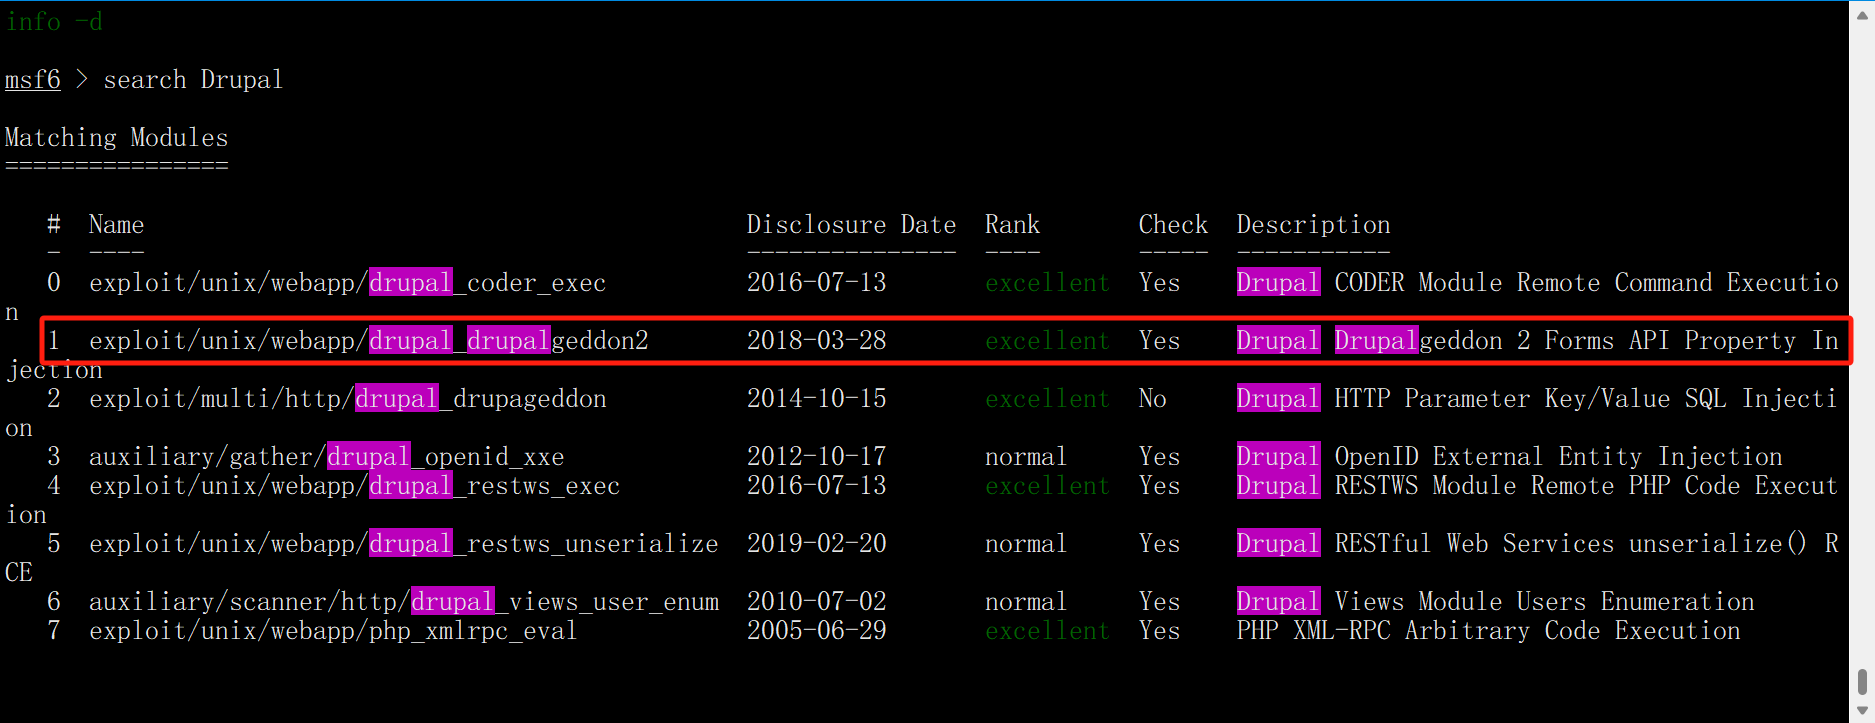Click disclosure date 2018-03-28
This screenshot has width=1875, height=723.
pos(816,341)
